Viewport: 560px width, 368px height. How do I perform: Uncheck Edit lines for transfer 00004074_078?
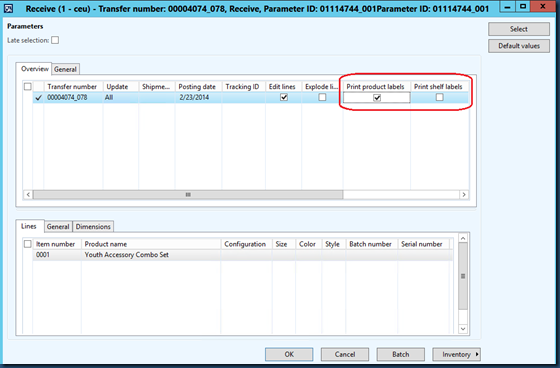click(284, 97)
